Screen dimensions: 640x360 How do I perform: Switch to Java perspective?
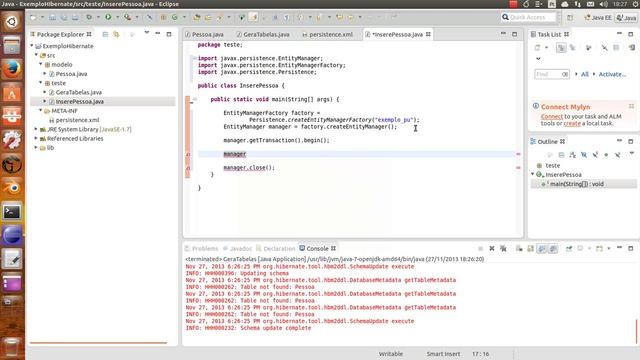[627, 18]
